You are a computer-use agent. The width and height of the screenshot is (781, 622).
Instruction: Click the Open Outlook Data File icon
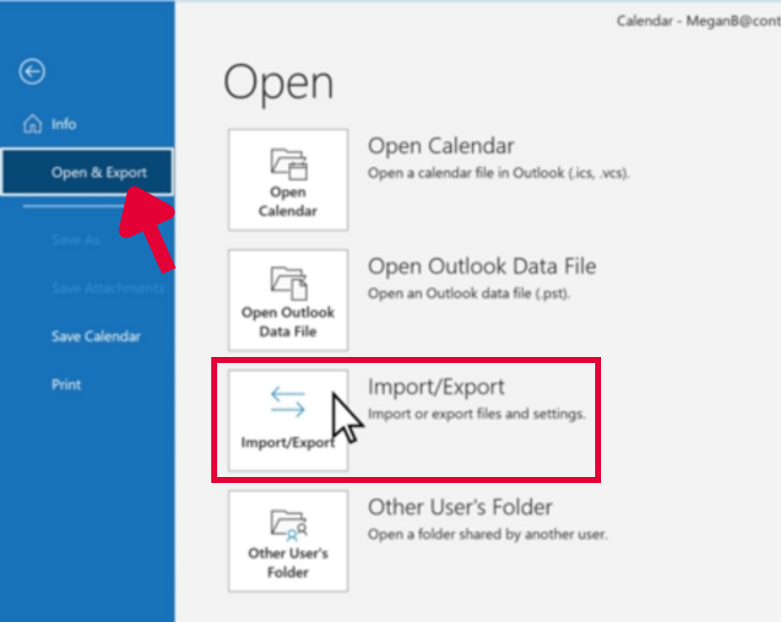coord(288,283)
